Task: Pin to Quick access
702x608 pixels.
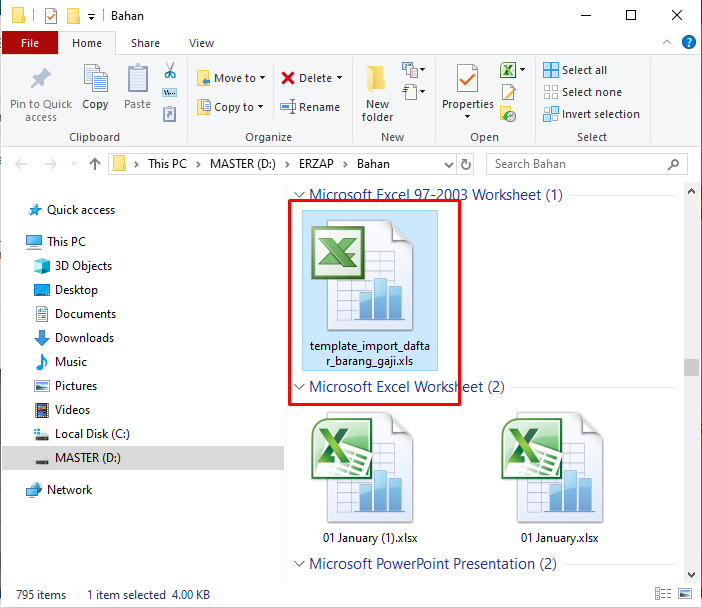Action: pos(41,94)
